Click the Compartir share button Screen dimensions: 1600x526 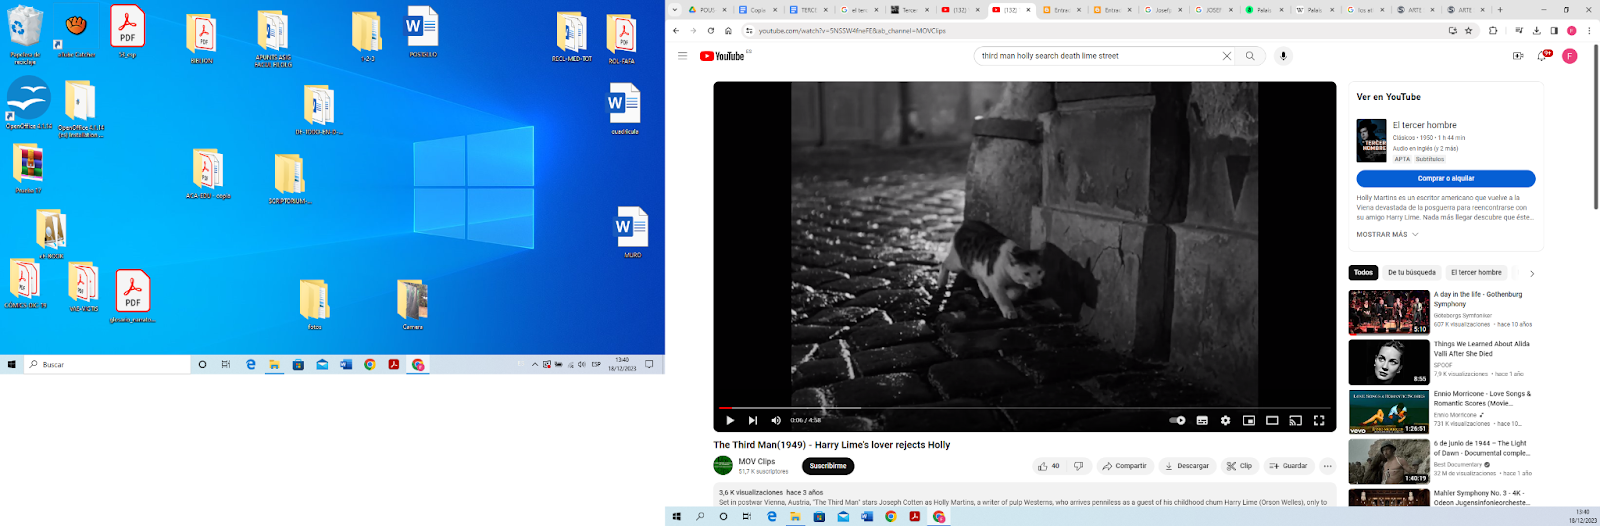(1124, 466)
